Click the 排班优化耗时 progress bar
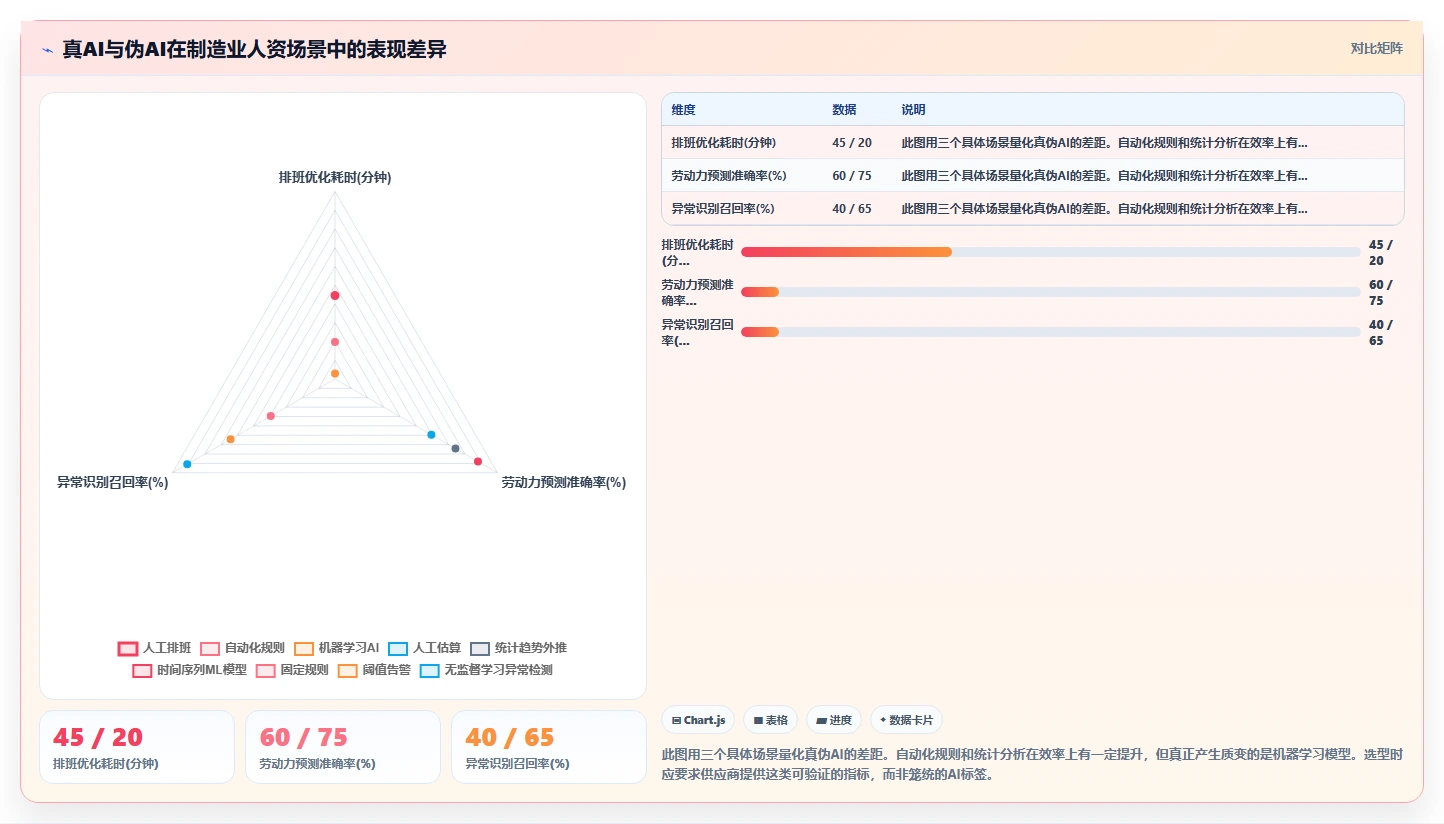Viewport: 1444px width, 824px height. point(1050,252)
